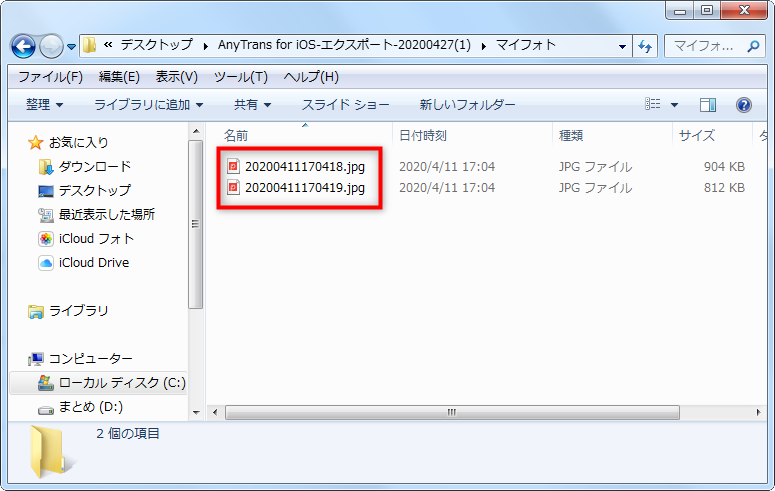Open the ヘルプ(H) menu
The height and width of the screenshot is (491, 775).
coord(311,77)
